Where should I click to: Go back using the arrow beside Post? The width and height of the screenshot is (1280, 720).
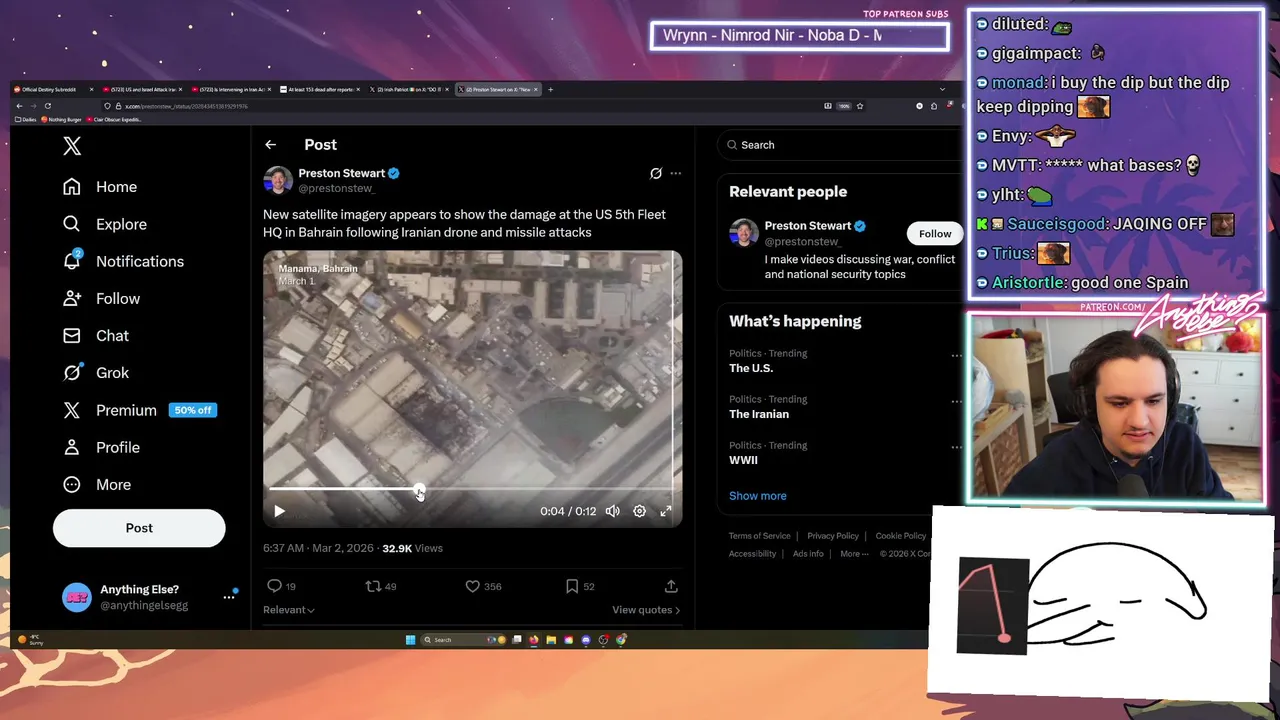pyautogui.click(x=270, y=145)
